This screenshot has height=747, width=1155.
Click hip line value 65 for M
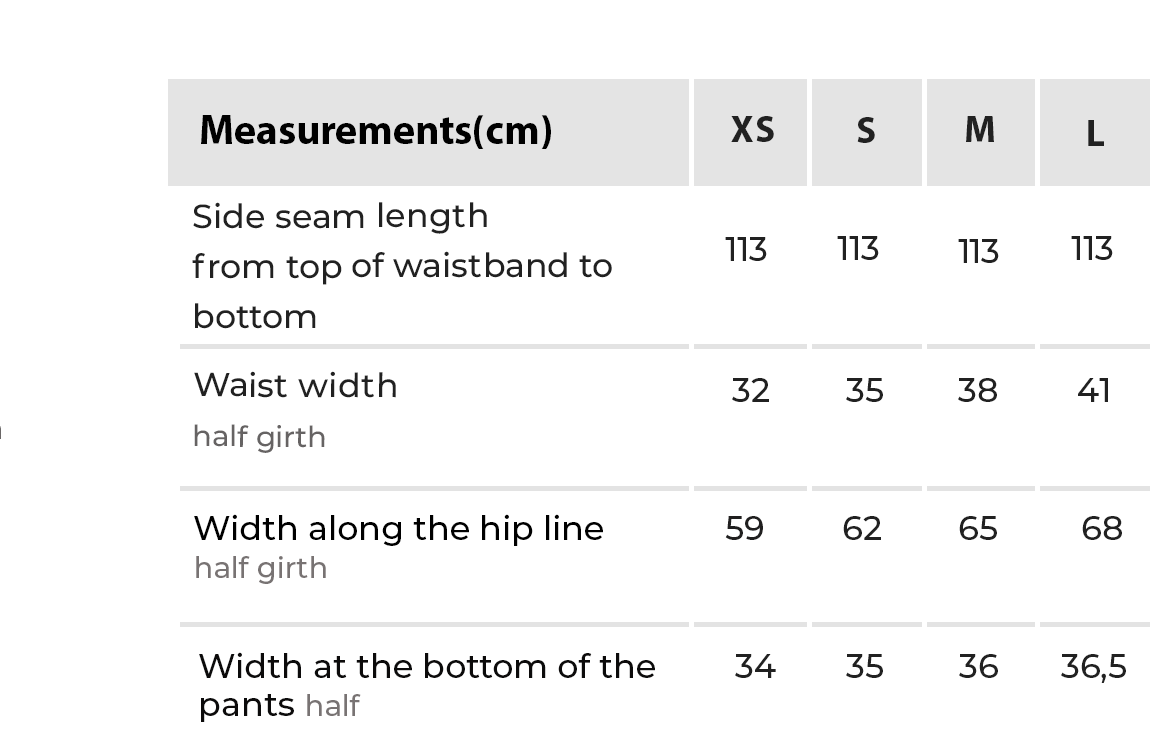click(978, 528)
